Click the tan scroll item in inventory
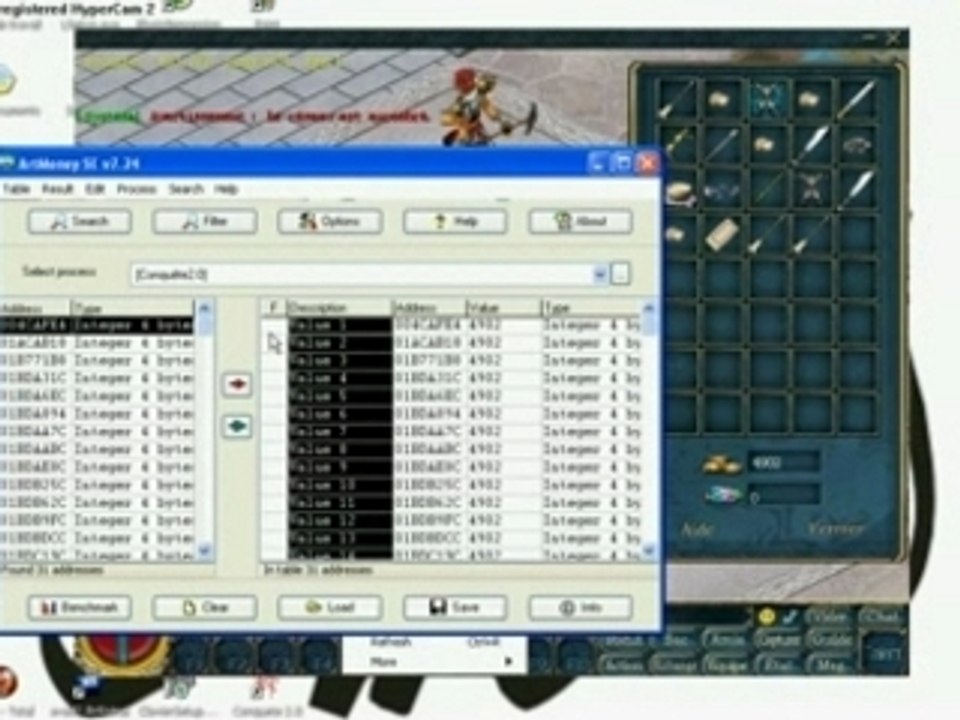Screen dimensions: 960x720 (721, 234)
